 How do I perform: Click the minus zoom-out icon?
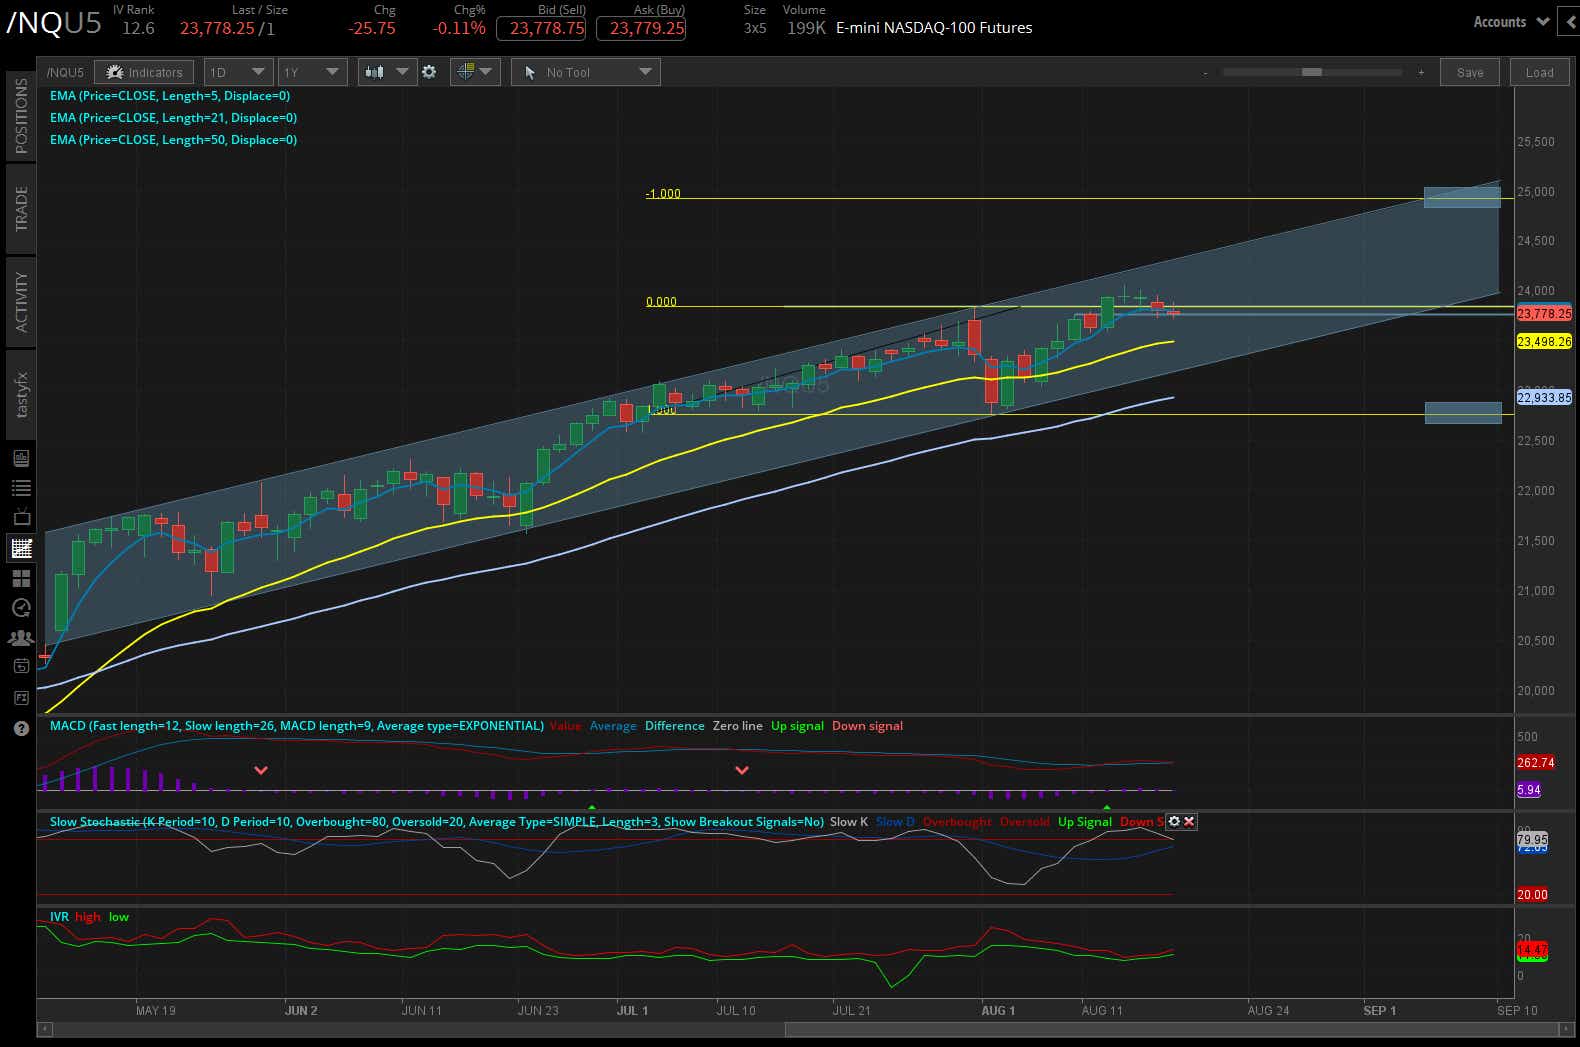point(1205,72)
